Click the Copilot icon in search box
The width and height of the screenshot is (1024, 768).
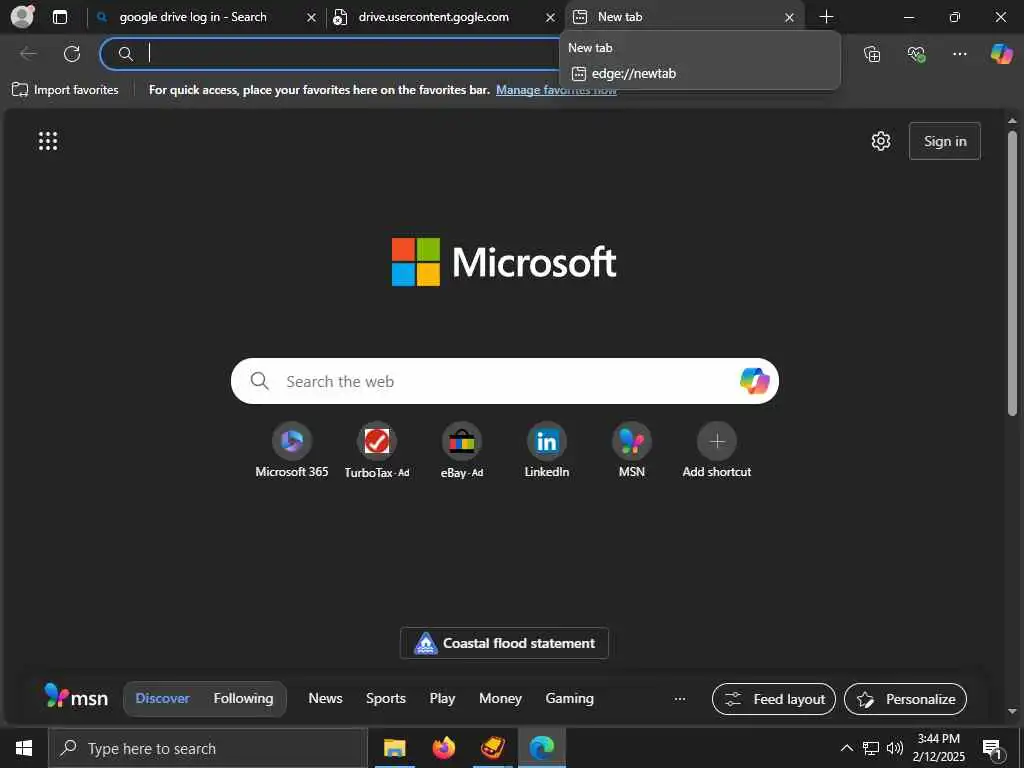click(754, 381)
